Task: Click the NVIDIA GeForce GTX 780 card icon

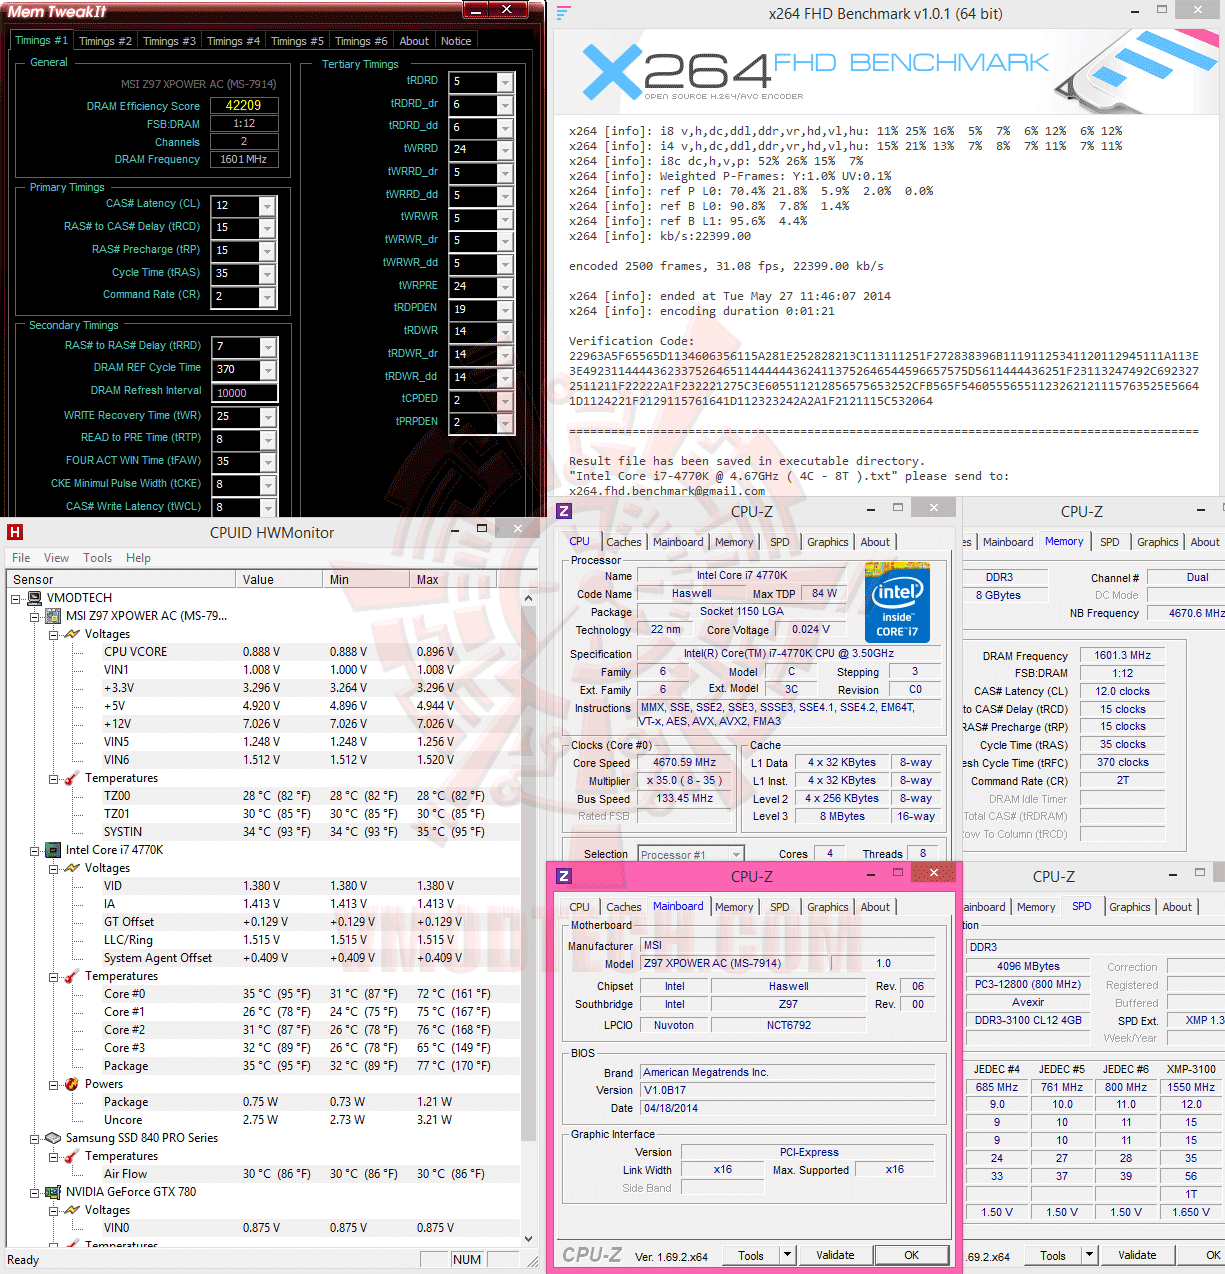Action: click(x=53, y=1192)
